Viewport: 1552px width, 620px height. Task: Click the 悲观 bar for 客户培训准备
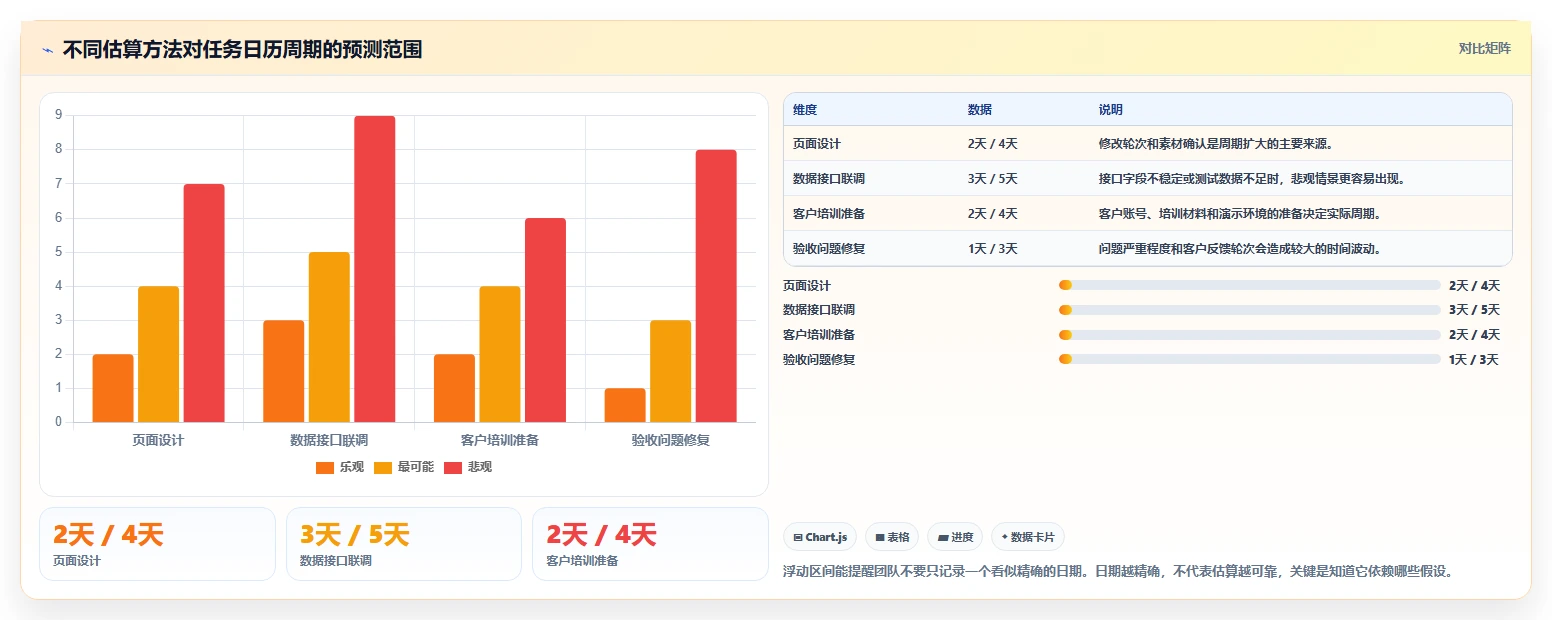point(545,320)
